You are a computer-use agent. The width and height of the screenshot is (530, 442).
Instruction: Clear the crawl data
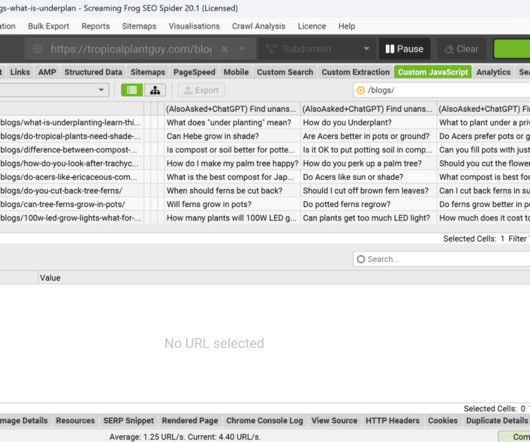coord(462,49)
